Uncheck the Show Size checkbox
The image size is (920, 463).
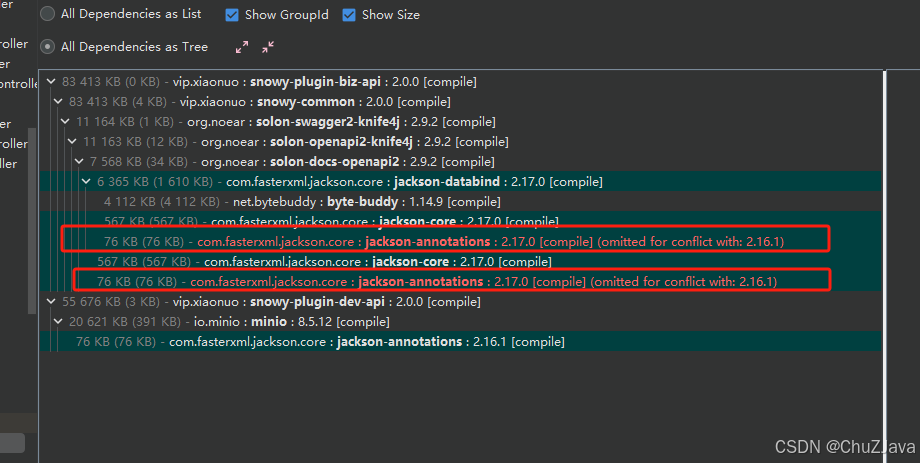tap(349, 15)
